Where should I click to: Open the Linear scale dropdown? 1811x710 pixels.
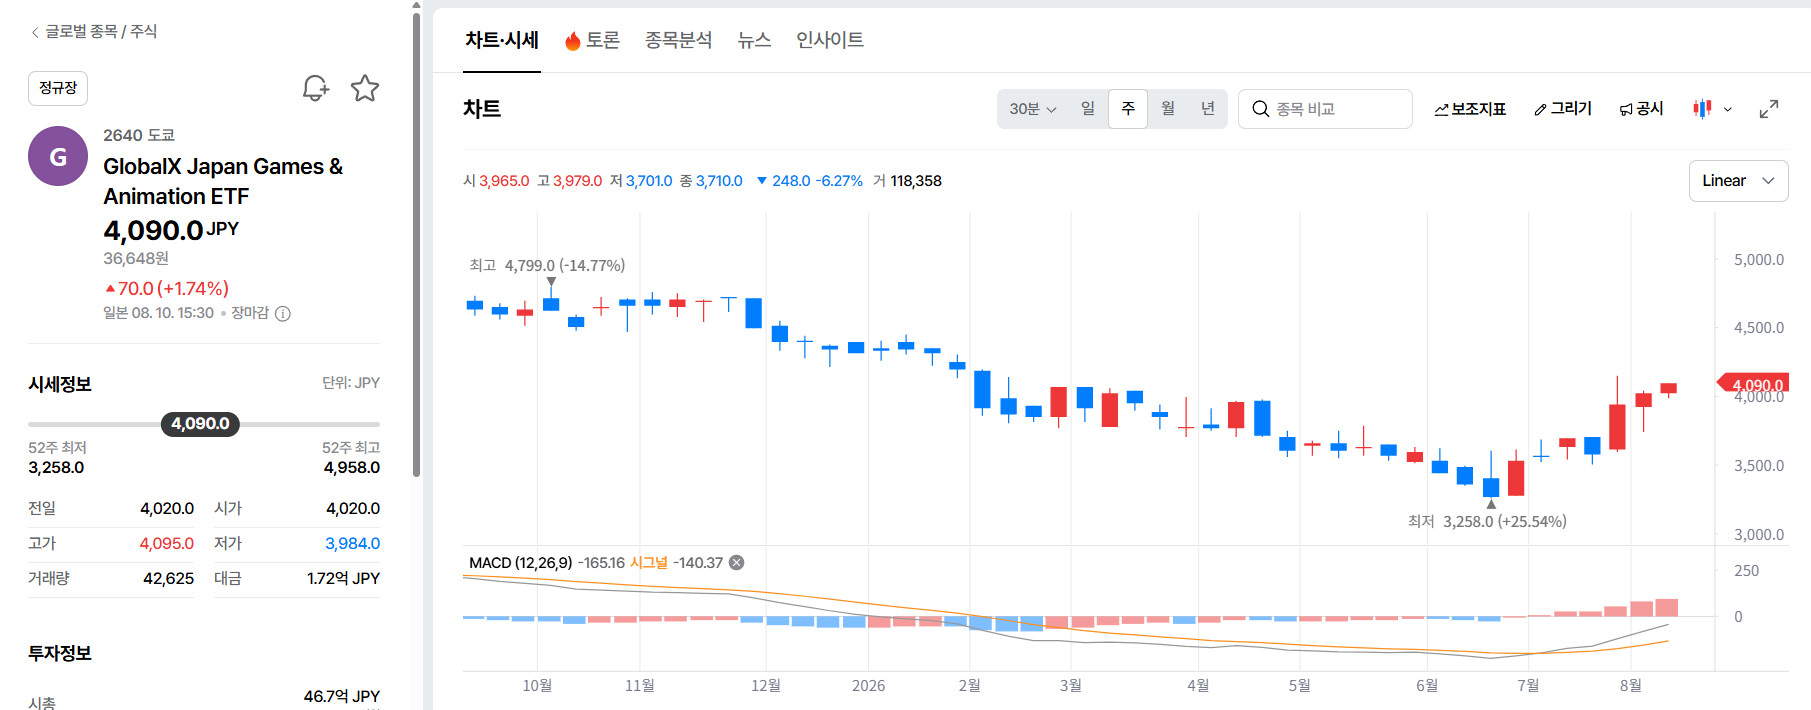1738,181
